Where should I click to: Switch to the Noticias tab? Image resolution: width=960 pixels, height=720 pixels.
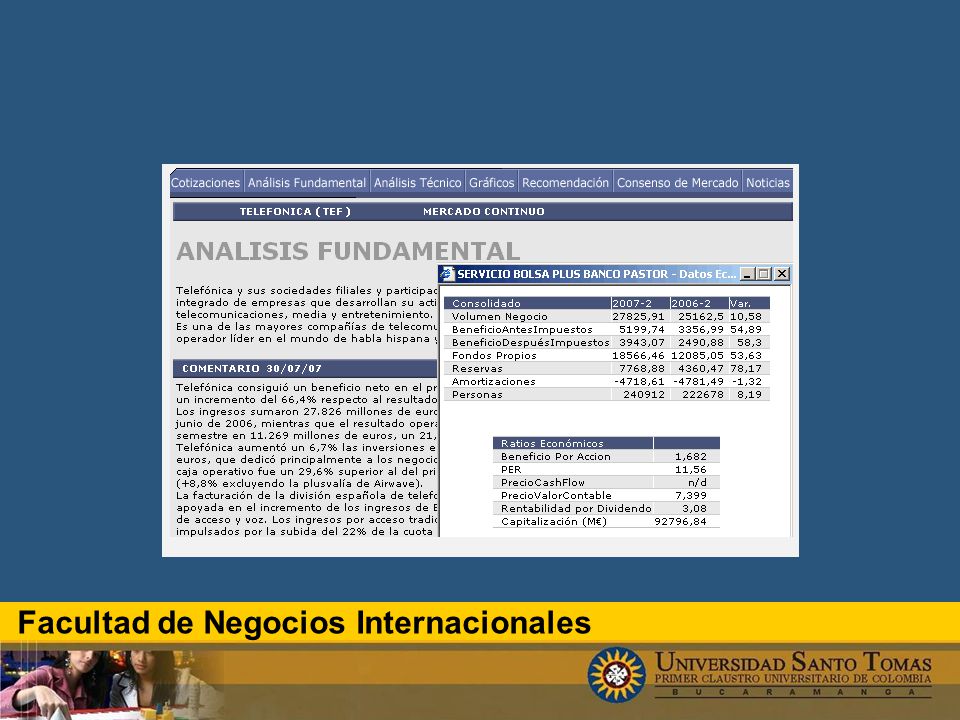coord(768,182)
